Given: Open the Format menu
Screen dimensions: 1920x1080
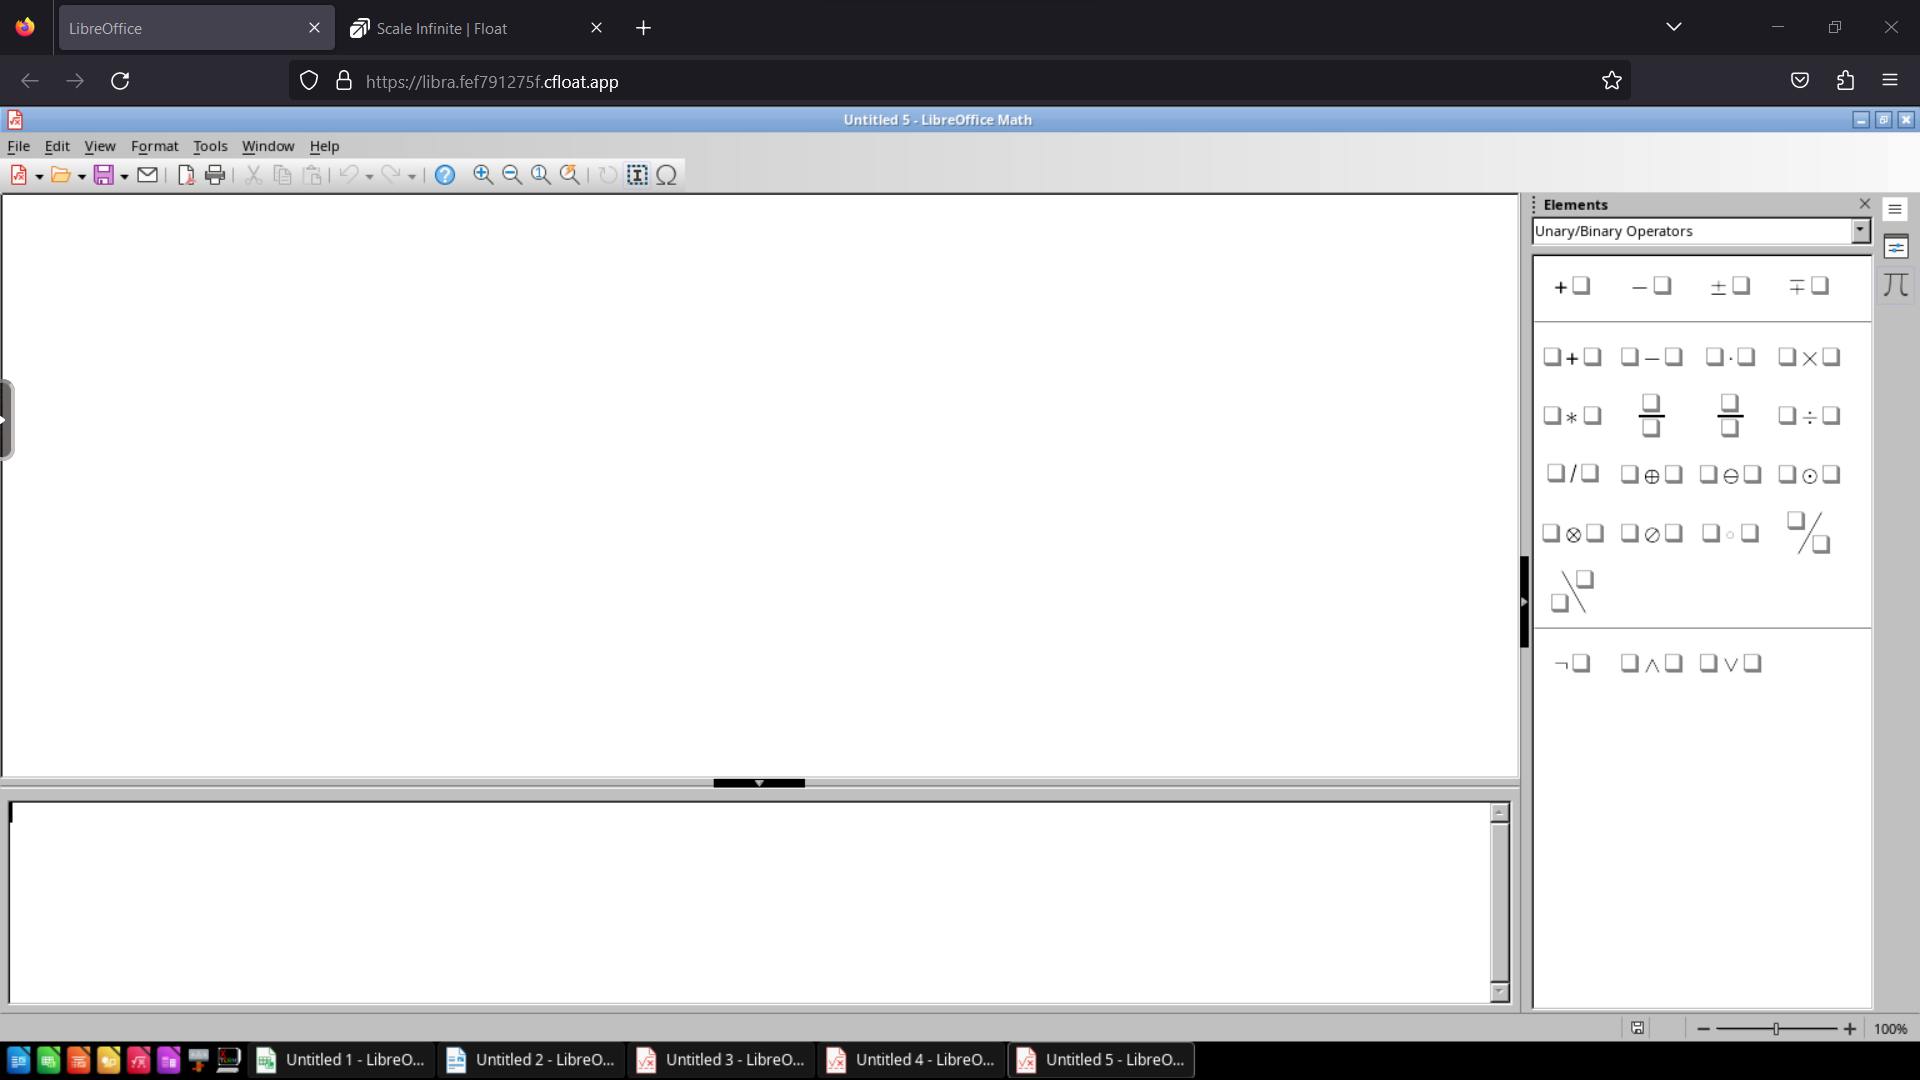Looking at the screenshot, I should coord(155,146).
